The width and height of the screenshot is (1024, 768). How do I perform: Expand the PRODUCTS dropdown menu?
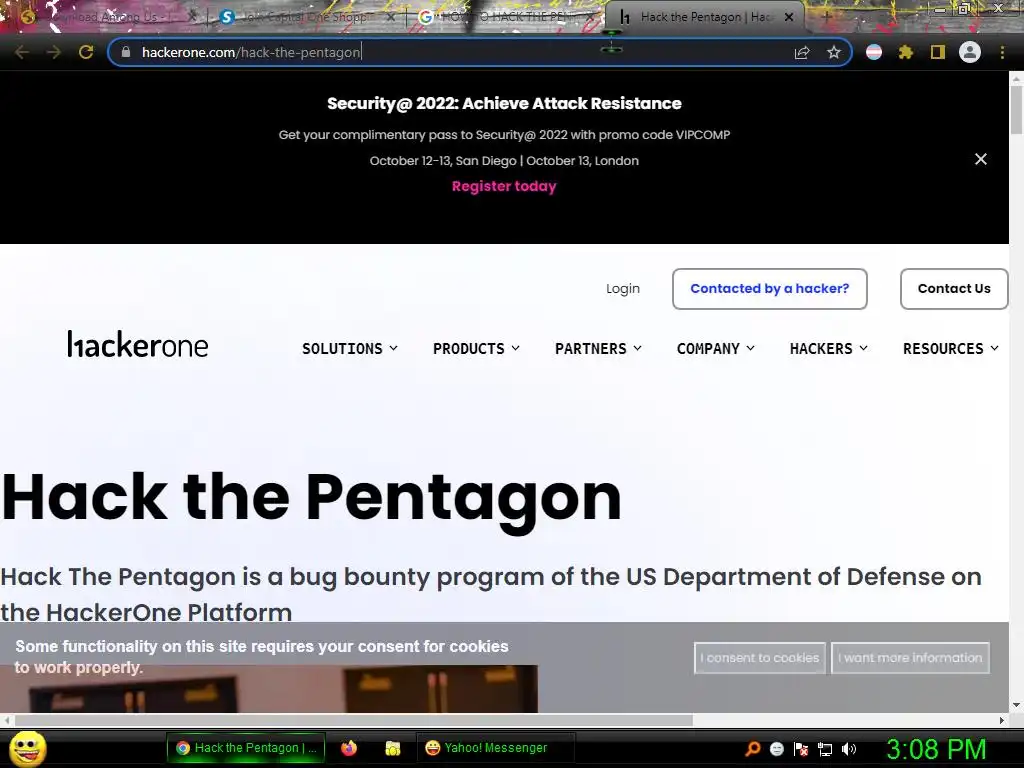tap(476, 349)
